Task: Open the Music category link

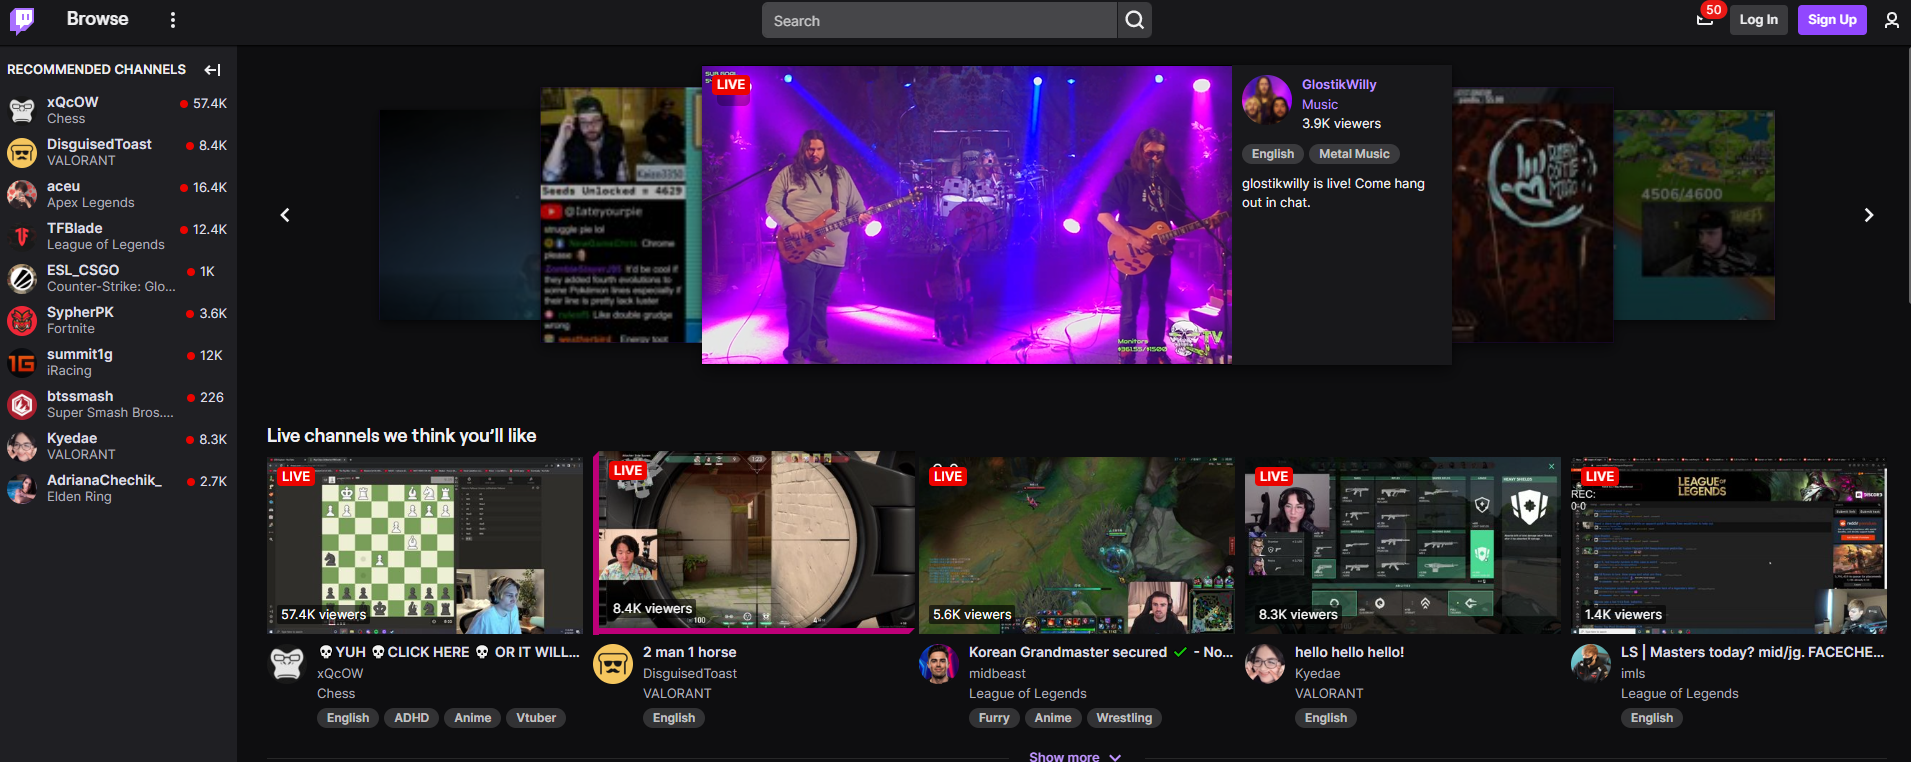Action: coord(1319,104)
